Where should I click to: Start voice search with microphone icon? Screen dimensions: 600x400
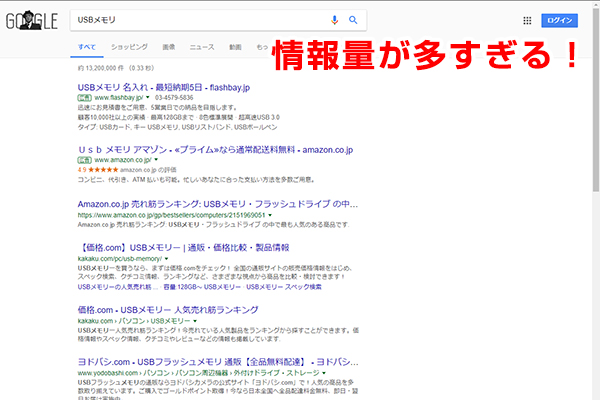pyautogui.click(x=334, y=20)
